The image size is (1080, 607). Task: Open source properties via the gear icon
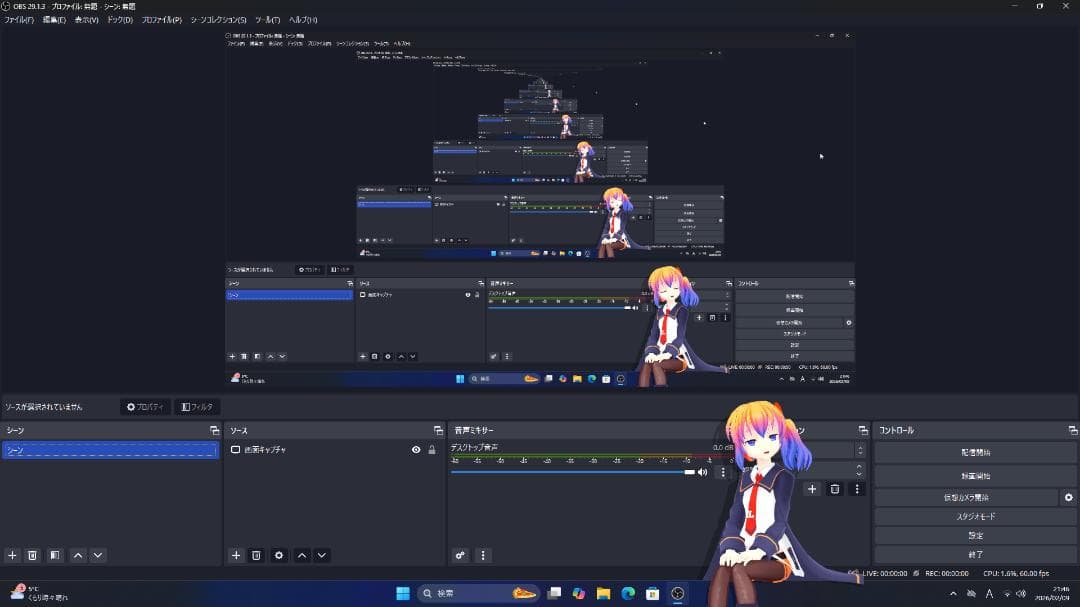(278, 555)
